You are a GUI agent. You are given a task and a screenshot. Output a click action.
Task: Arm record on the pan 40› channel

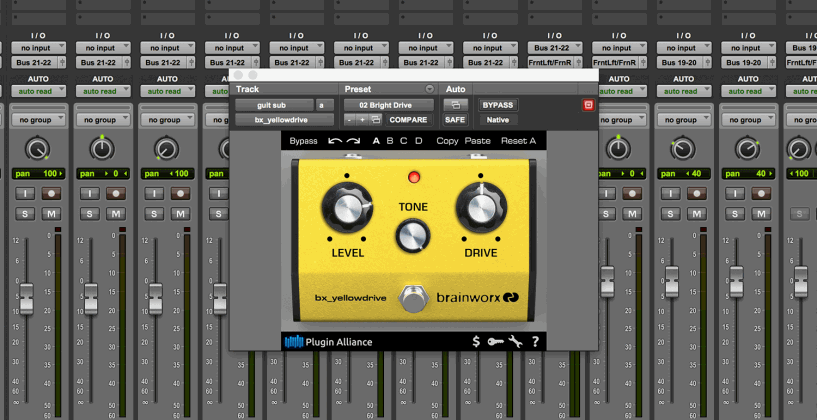[x=761, y=194]
